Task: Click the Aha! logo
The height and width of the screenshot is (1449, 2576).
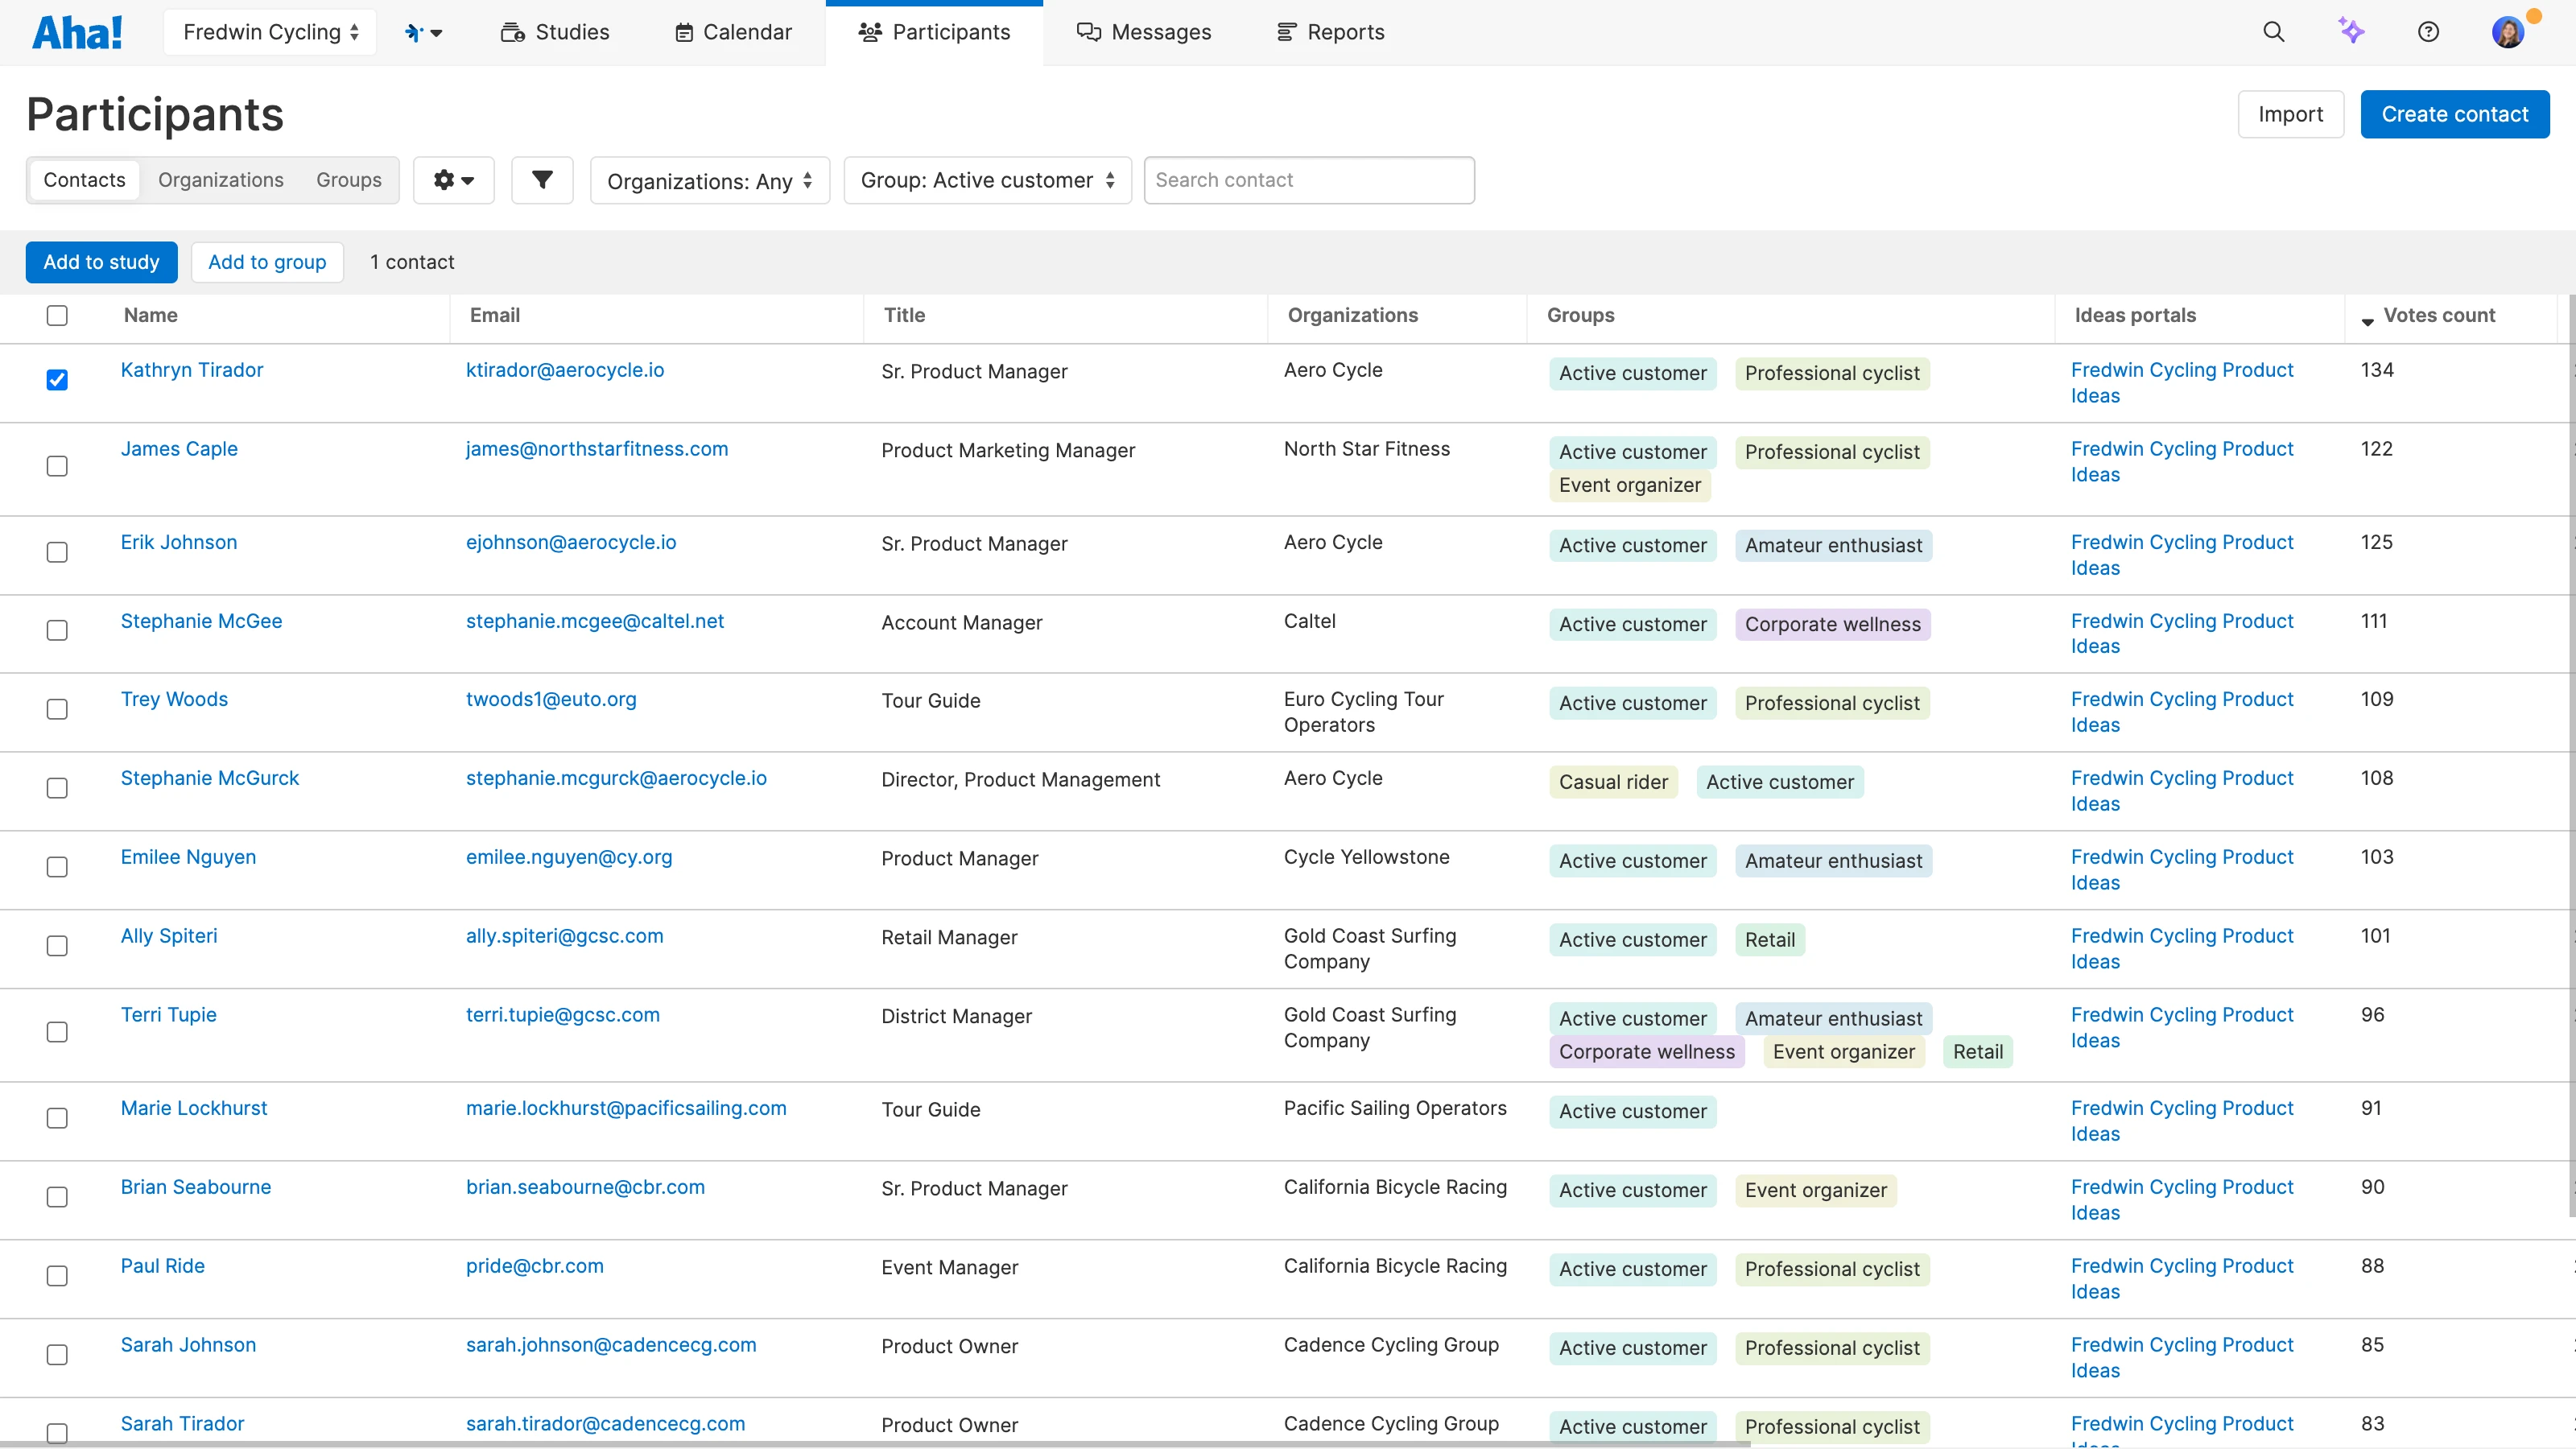Action: point(77,31)
